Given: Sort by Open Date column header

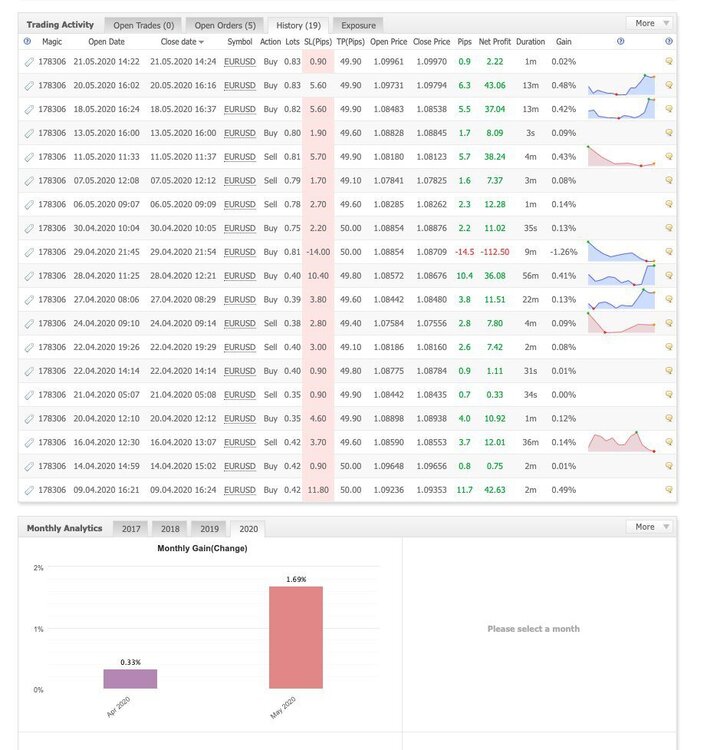Looking at the screenshot, I should (x=106, y=42).
